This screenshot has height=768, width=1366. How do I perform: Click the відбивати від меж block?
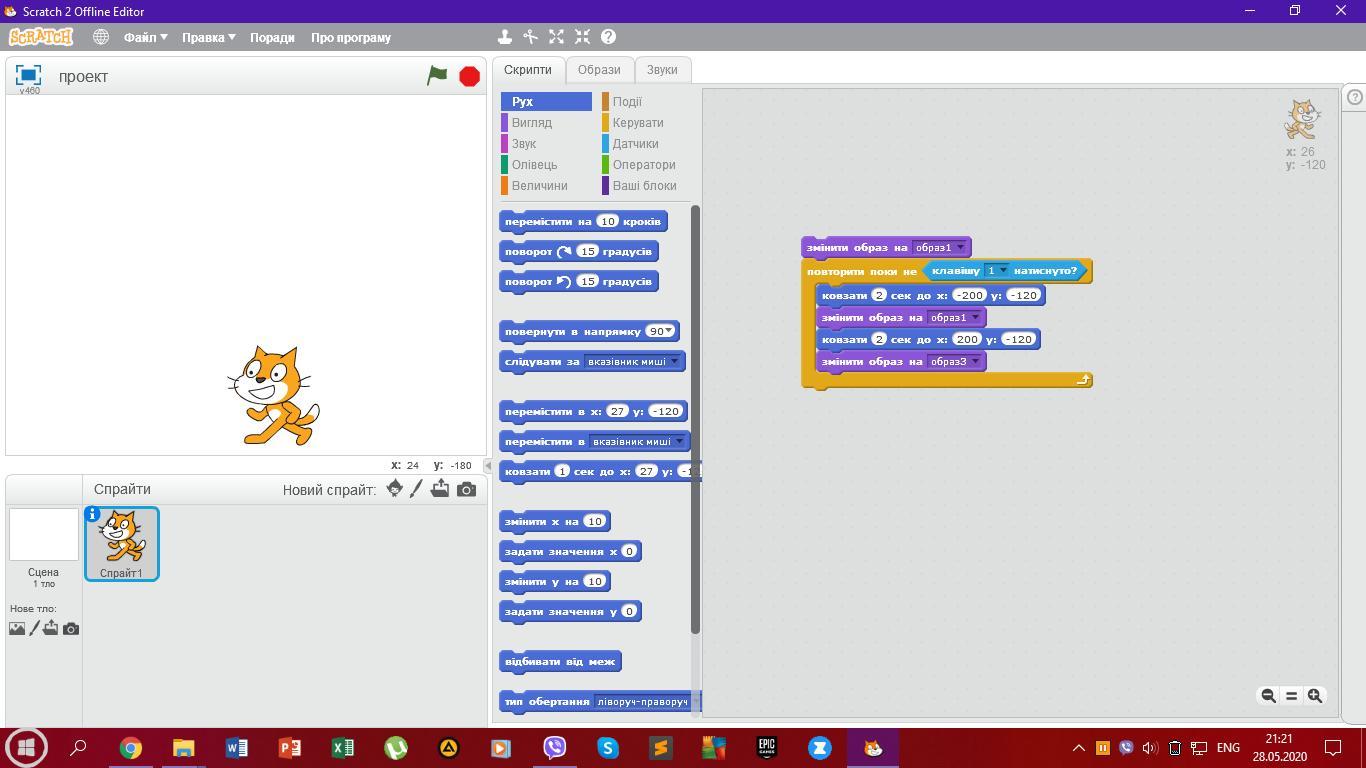[x=560, y=661]
